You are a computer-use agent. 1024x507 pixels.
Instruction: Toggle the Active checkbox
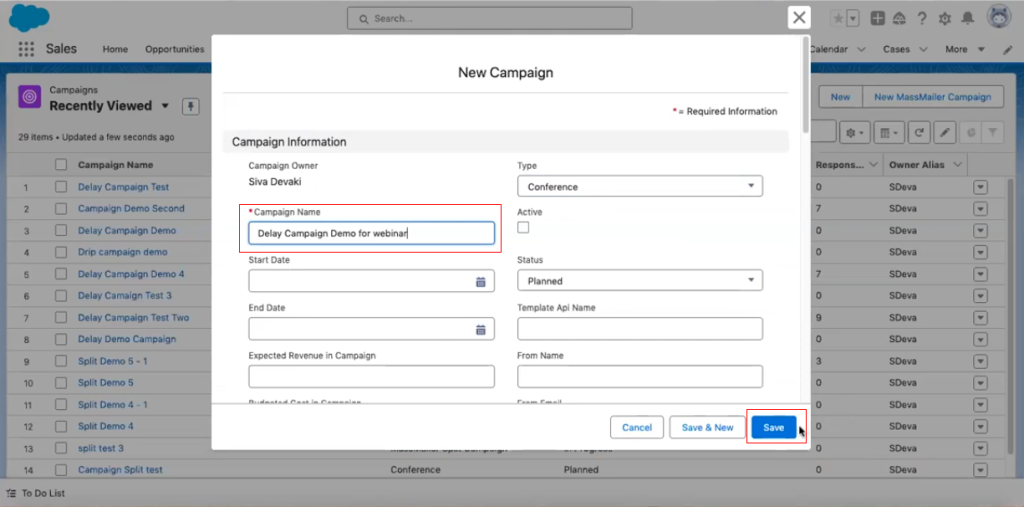[x=523, y=227]
